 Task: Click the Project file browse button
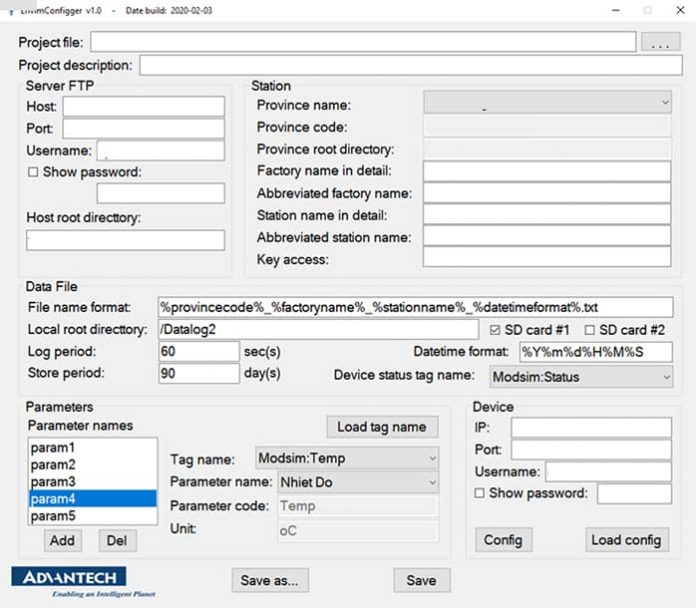[x=660, y=42]
